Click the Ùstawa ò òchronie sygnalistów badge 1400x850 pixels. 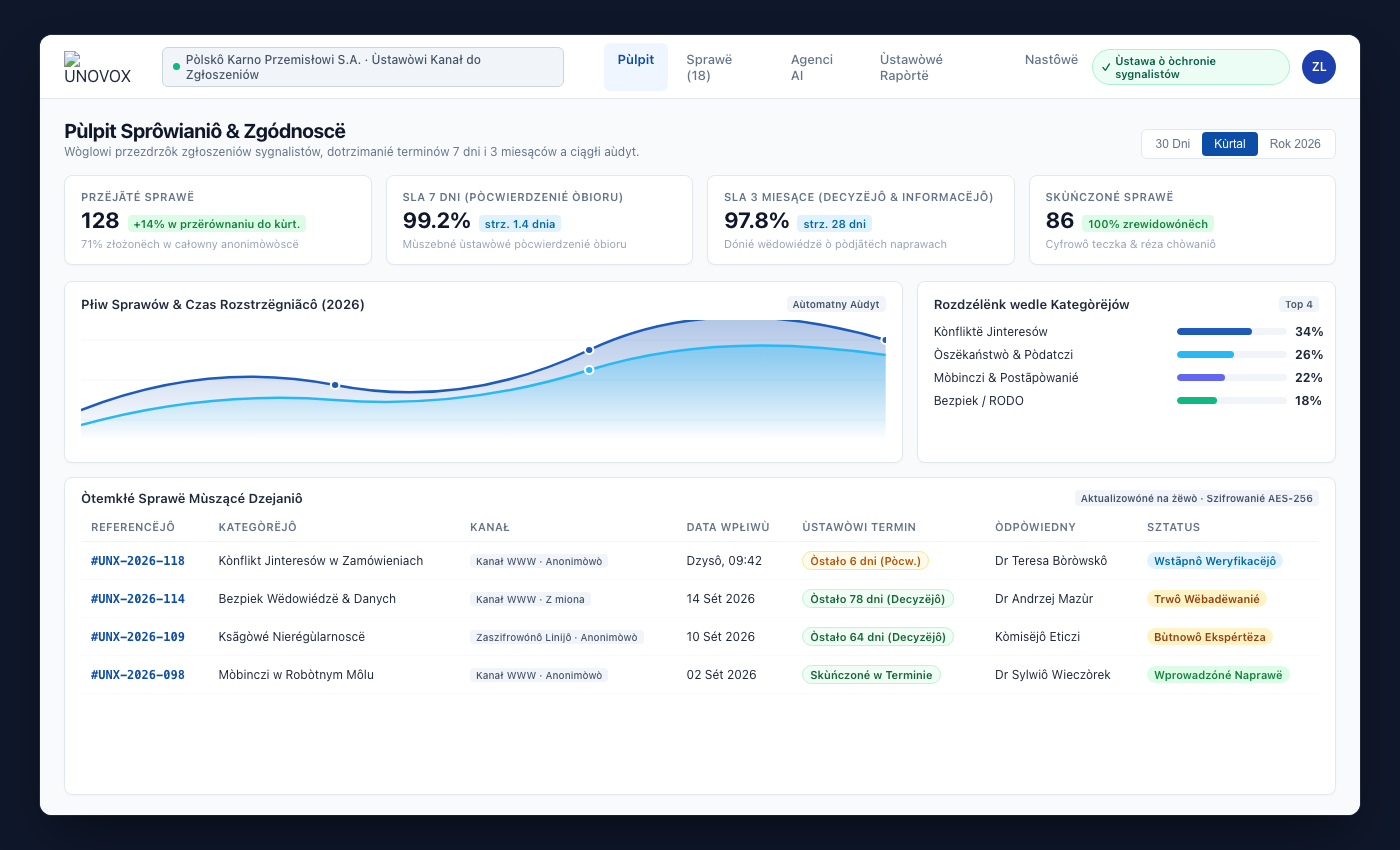tap(1191, 67)
